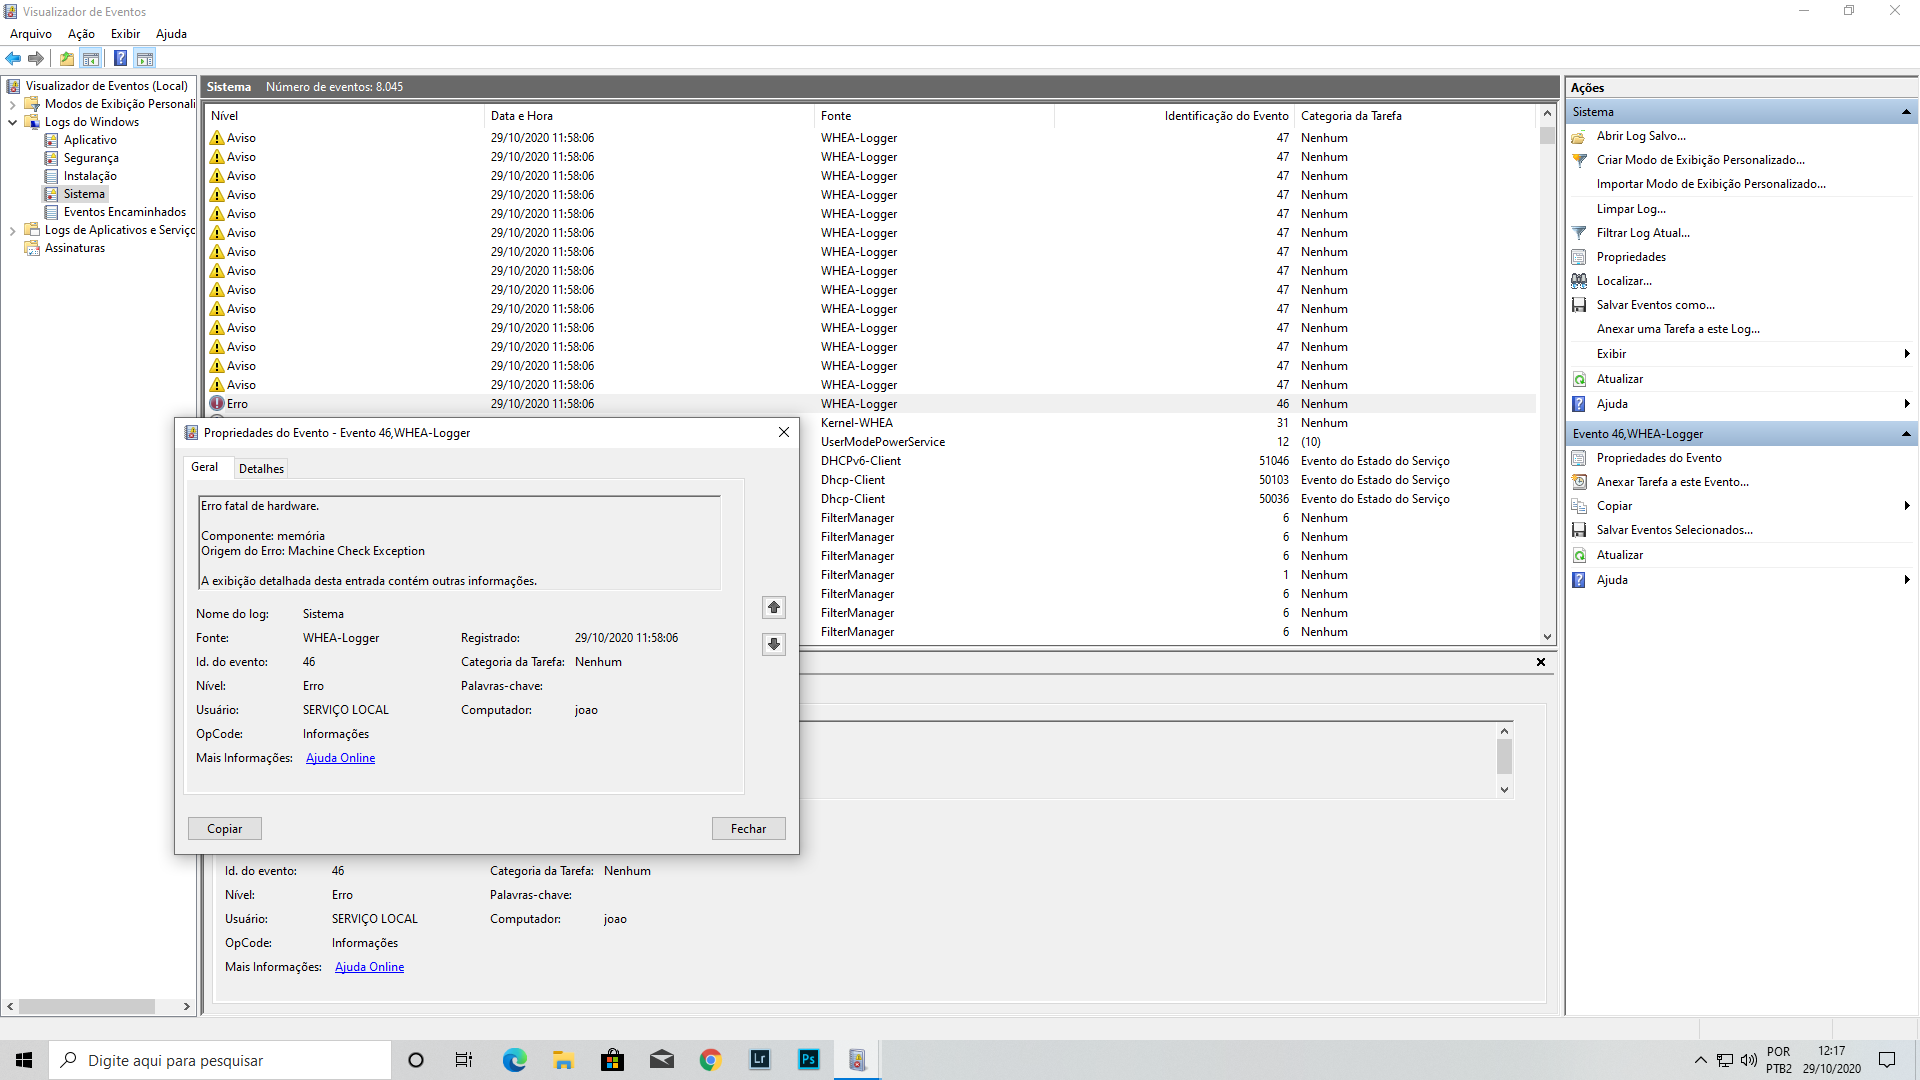Screen dimensions: 1920x1080
Task: Sort by Nível column header
Action: [x=345, y=116]
